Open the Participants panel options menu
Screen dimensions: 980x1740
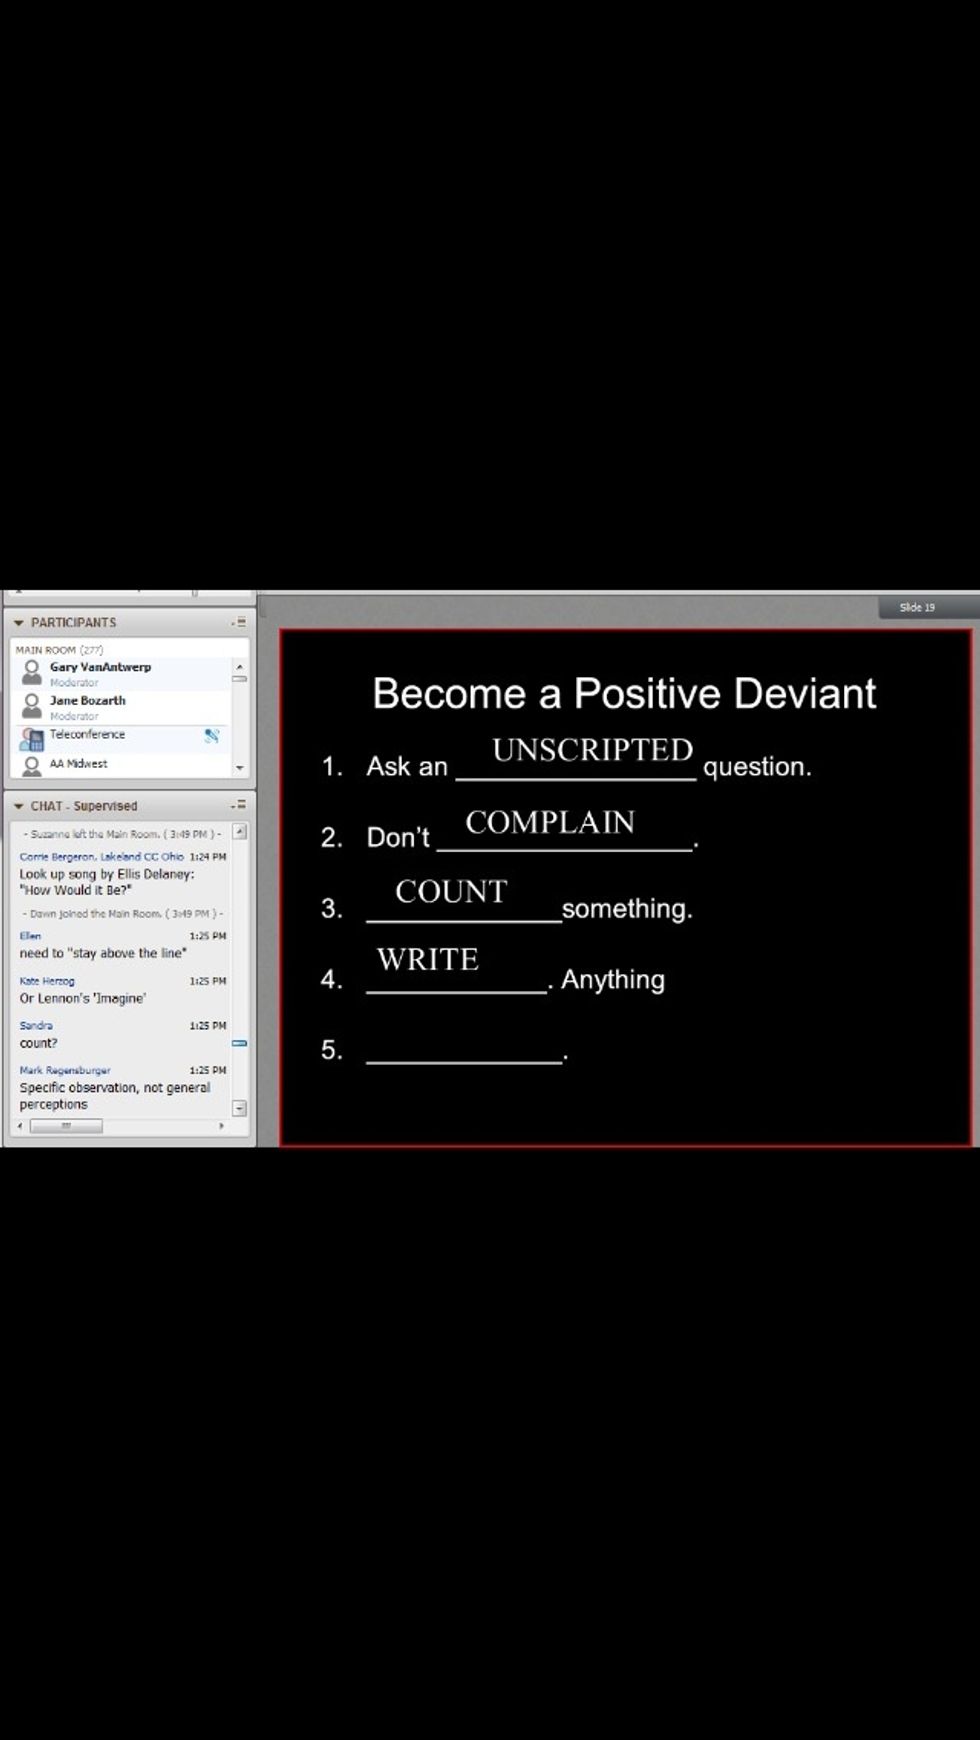pos(239,622)
